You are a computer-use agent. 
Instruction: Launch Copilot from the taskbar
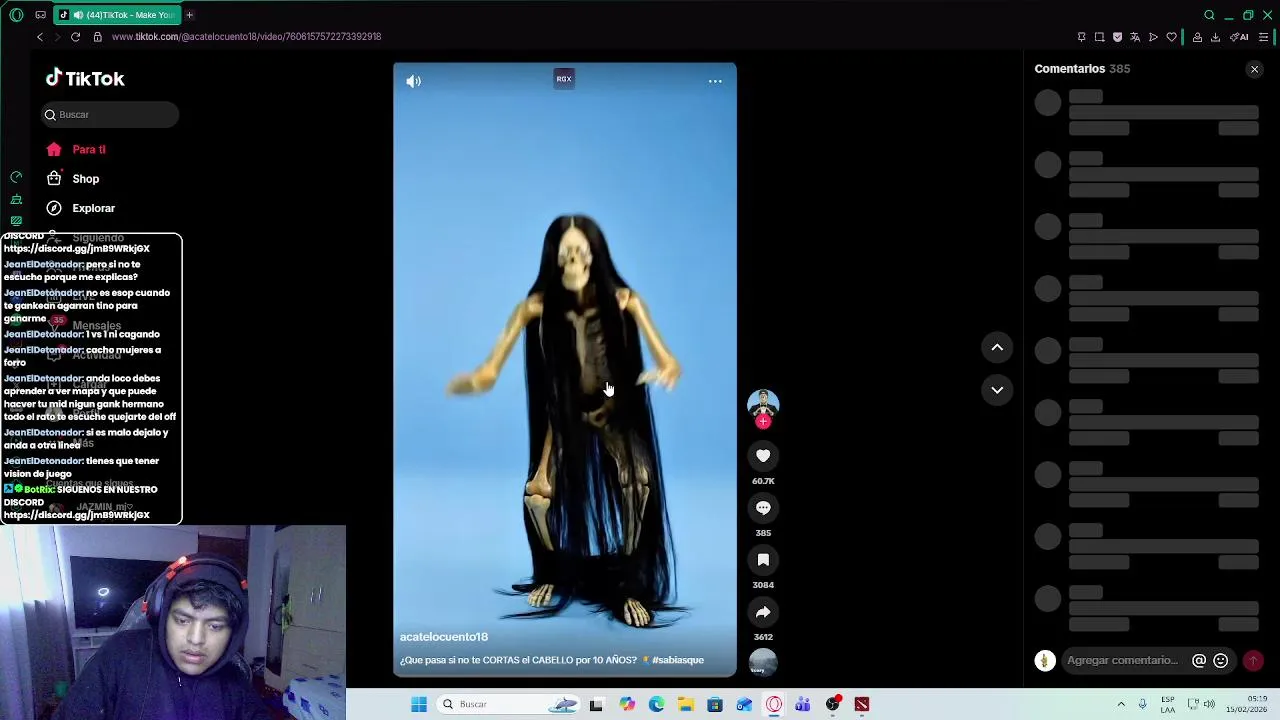coord(627,704)
